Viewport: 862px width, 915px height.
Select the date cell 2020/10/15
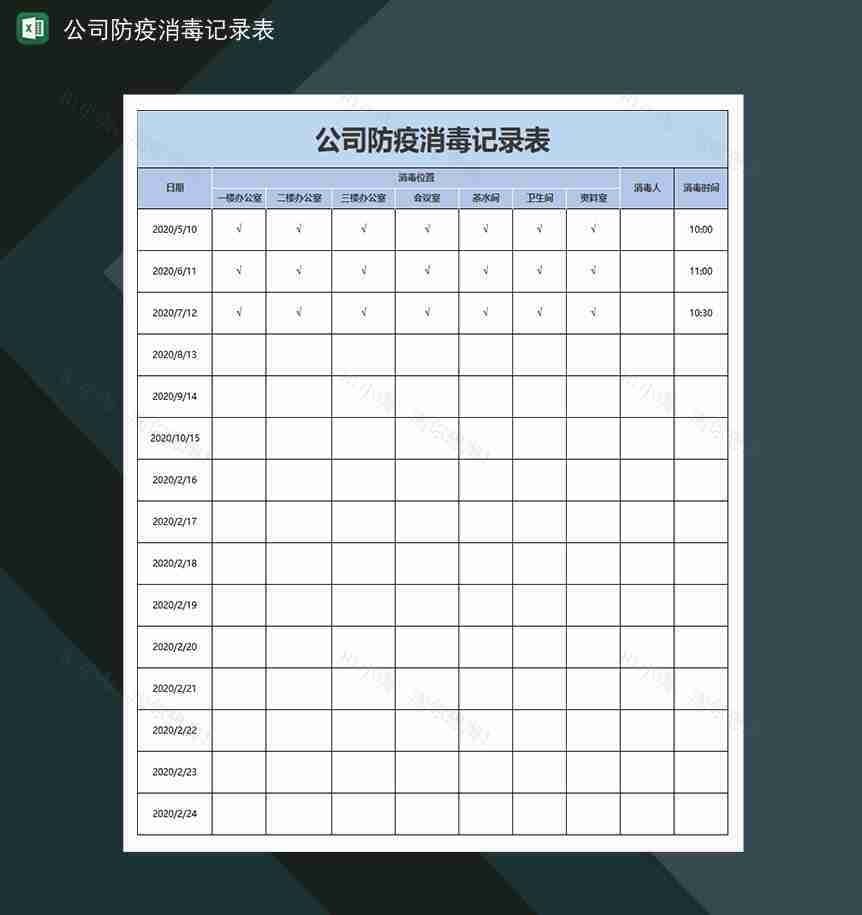(173, 437)
